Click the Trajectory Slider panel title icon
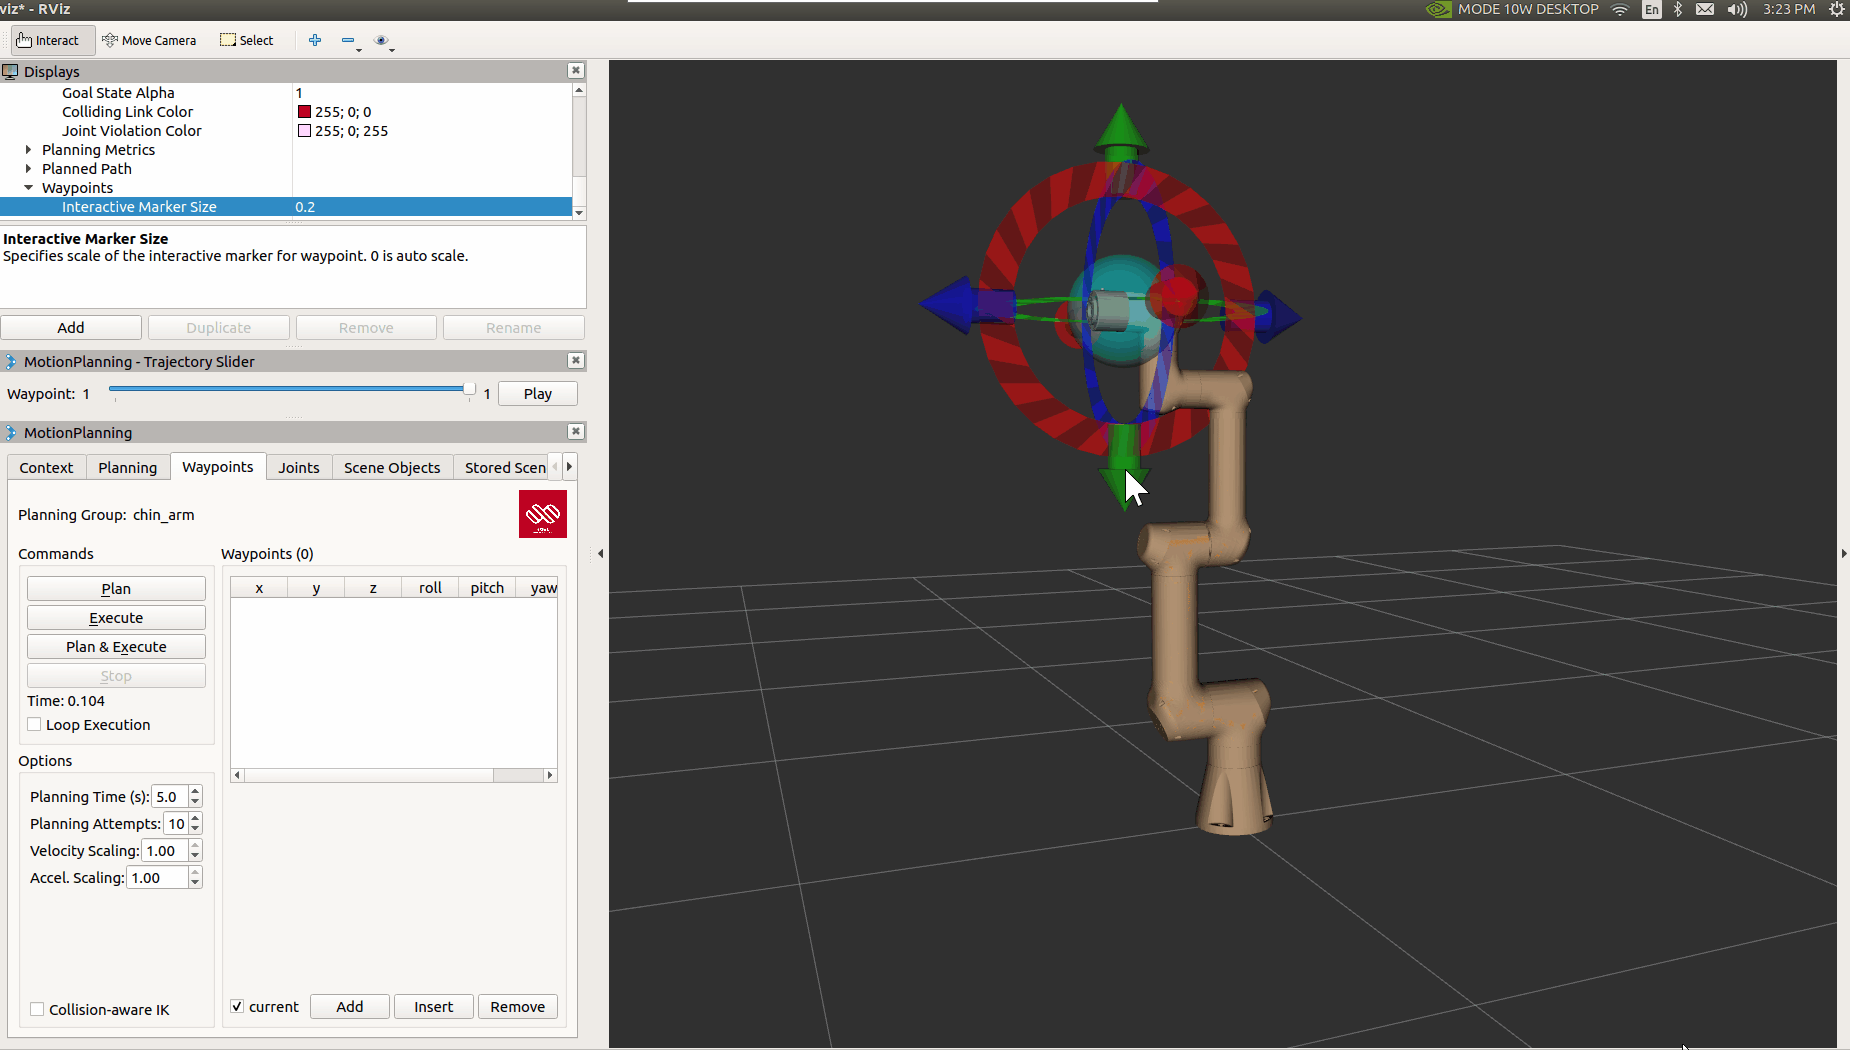Viewport: 1850px width, 1050px height. [x=11, y=361]
